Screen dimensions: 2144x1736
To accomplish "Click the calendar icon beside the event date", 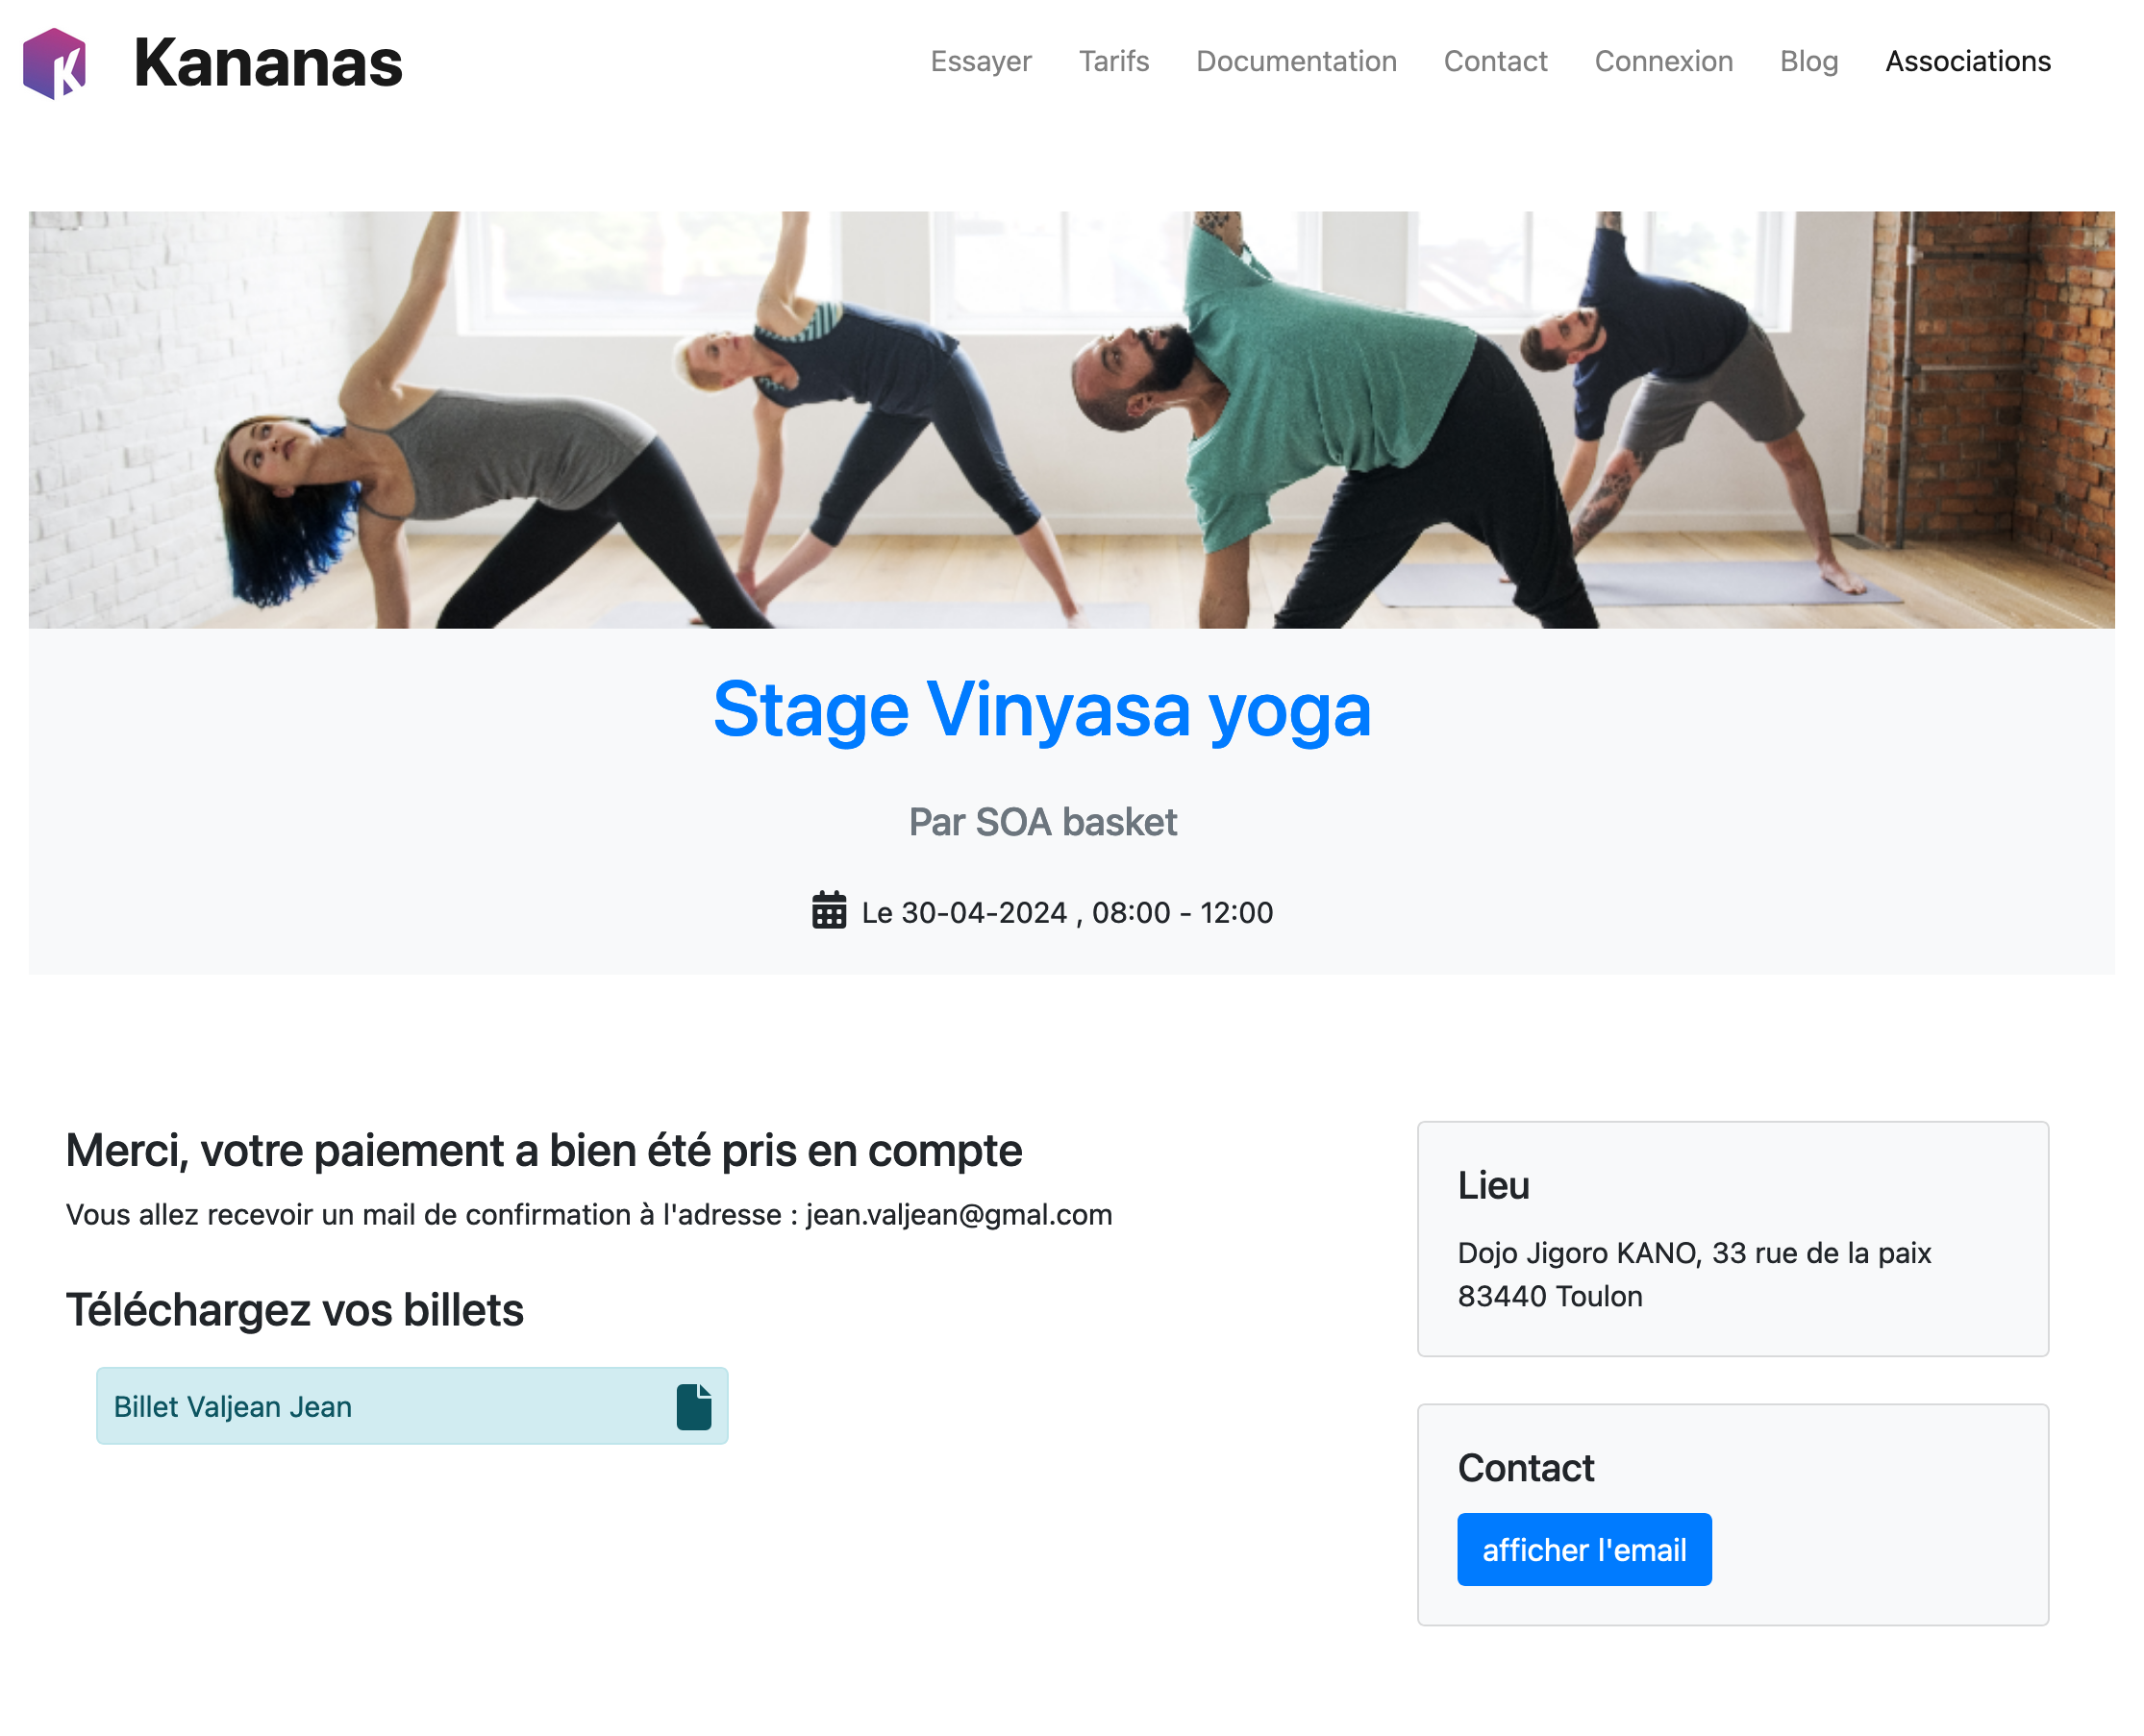I will (x=828, y=911).
